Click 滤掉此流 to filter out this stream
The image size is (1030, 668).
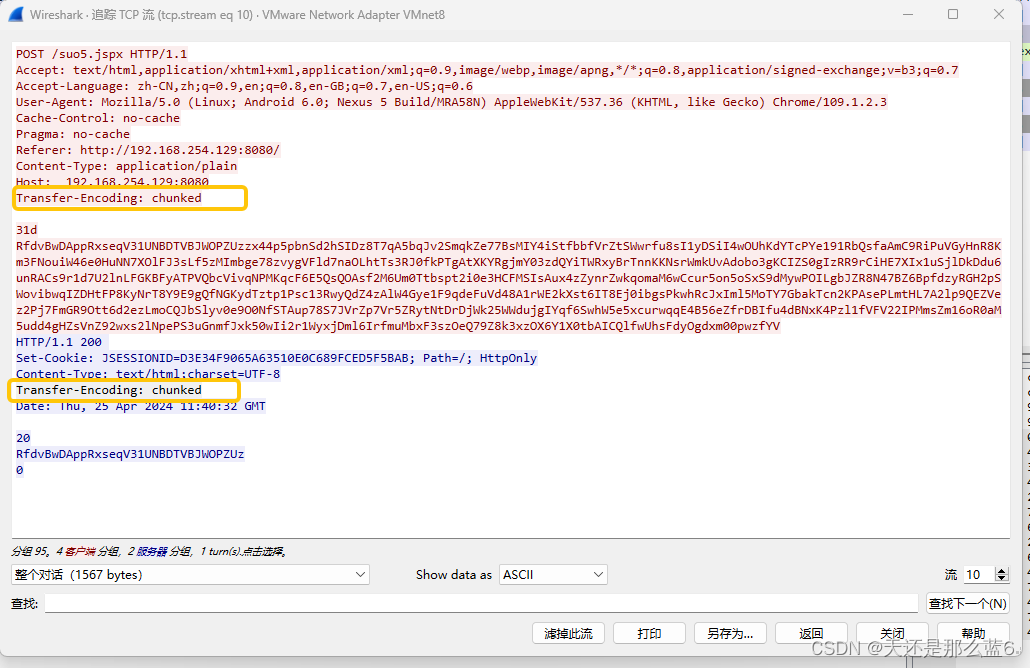pos(569,632)
